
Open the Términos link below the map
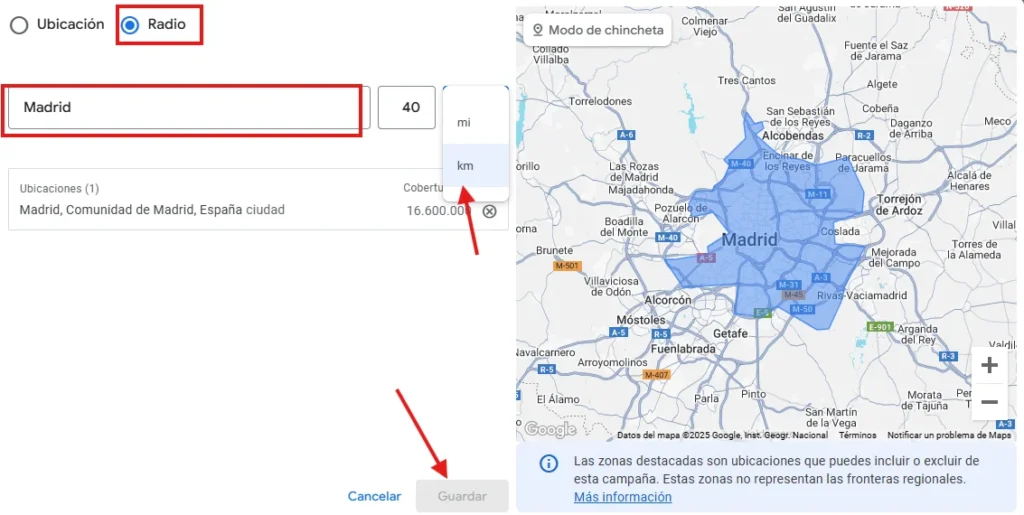tap(857, 435)
